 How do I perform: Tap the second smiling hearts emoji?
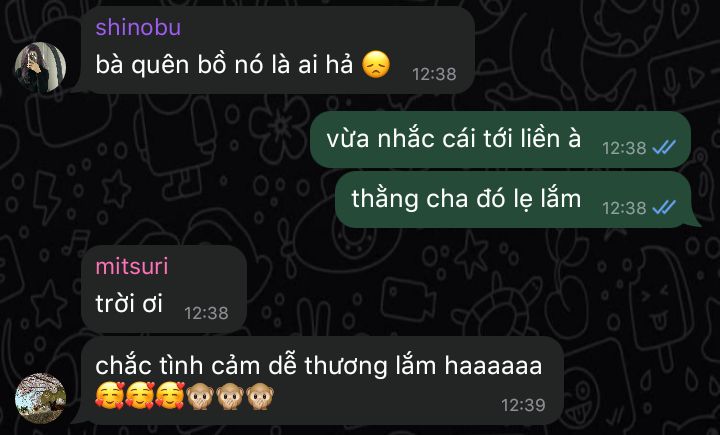[x=140, y=395]
